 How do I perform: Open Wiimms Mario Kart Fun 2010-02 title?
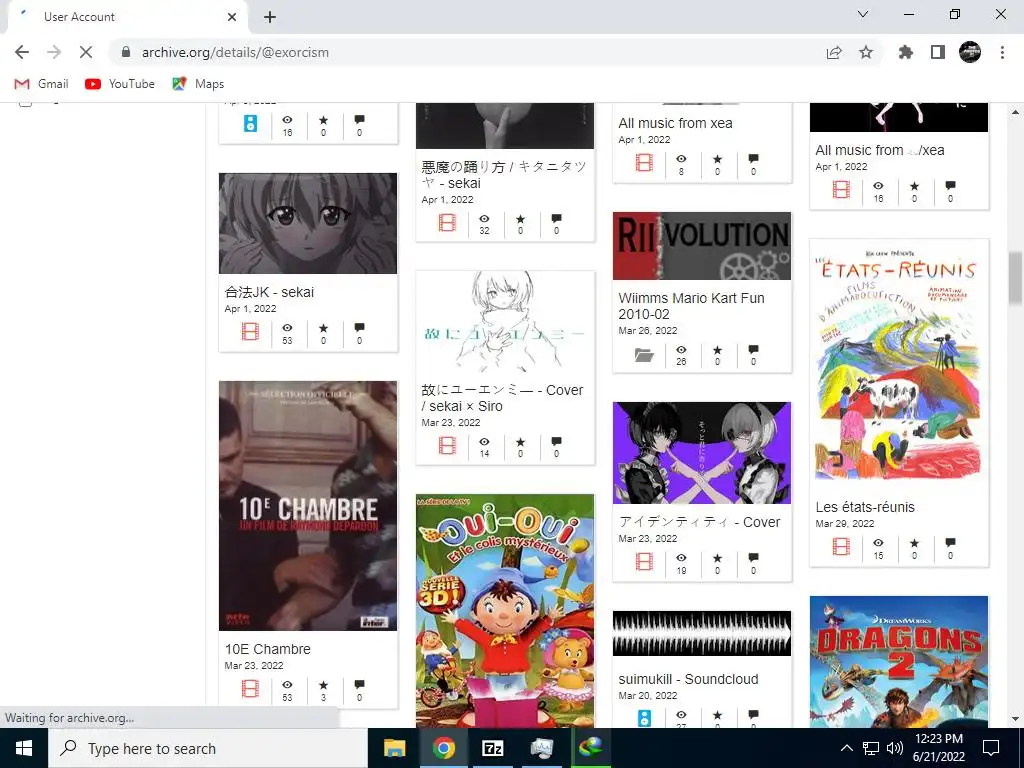pyautogui.click(x=691, y=306)
